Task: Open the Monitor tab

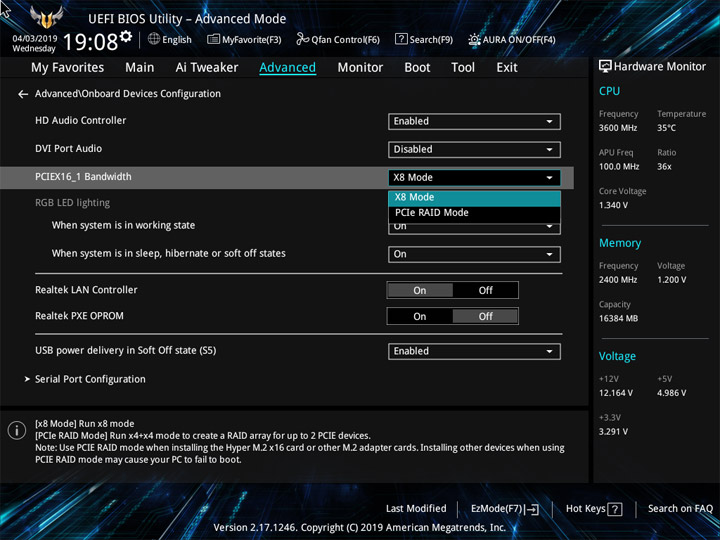Action: tap(360, 68)
